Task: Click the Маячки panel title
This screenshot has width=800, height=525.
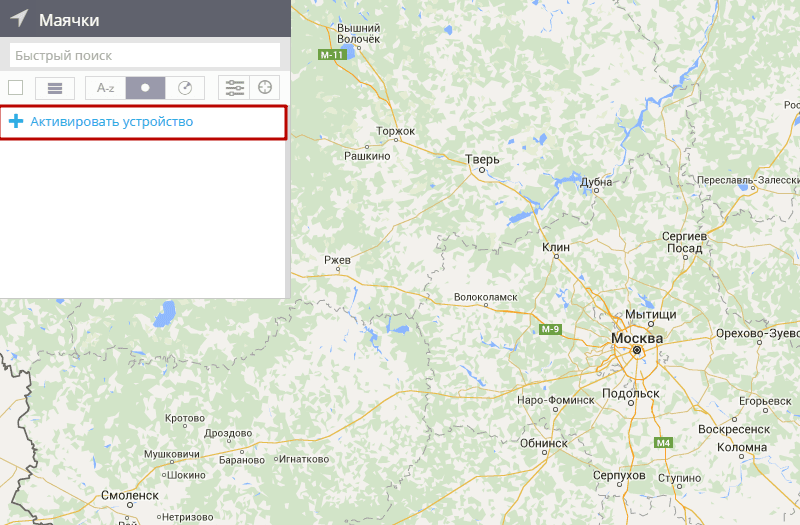Action: coord(69,20)
